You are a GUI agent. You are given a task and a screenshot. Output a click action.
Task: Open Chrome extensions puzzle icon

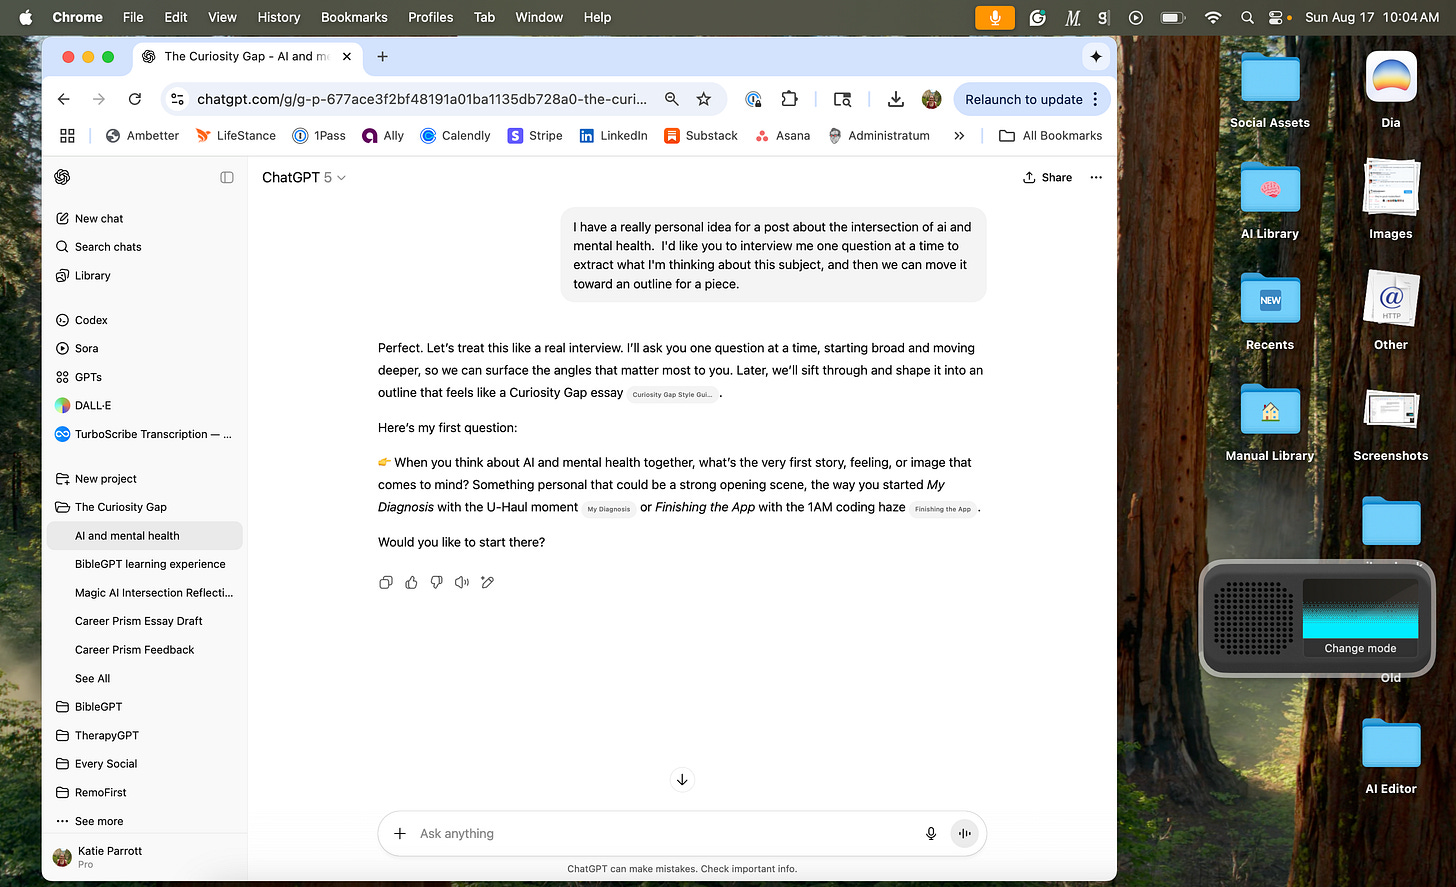tap(790, 99)
